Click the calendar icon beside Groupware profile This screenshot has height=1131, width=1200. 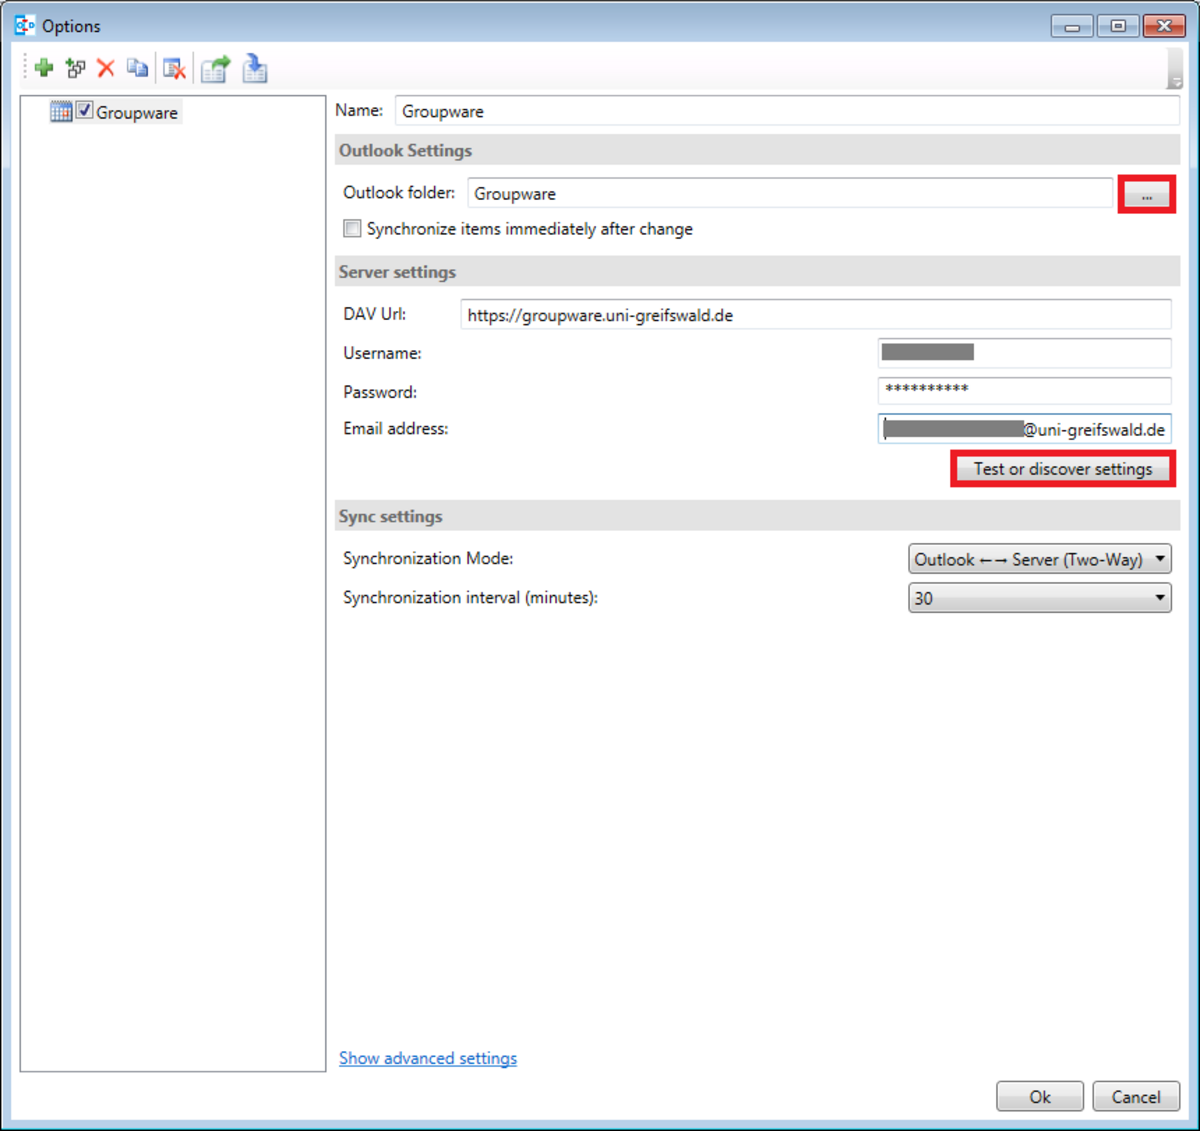click(61, 112)
